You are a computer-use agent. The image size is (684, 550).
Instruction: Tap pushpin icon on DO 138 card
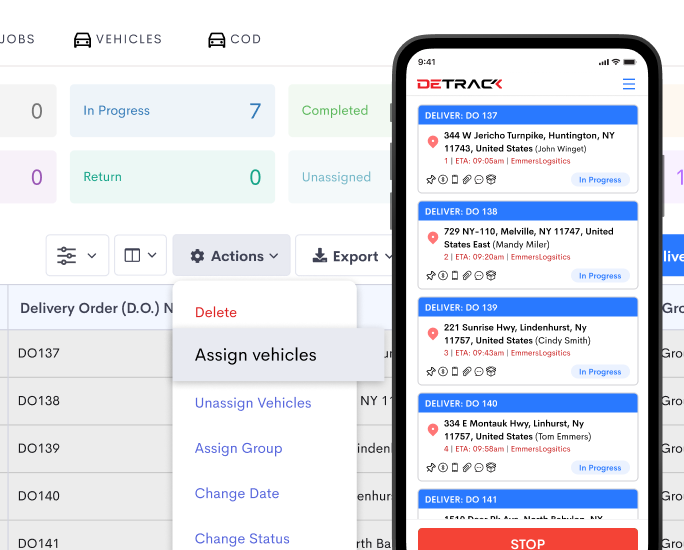coord(431,276)
